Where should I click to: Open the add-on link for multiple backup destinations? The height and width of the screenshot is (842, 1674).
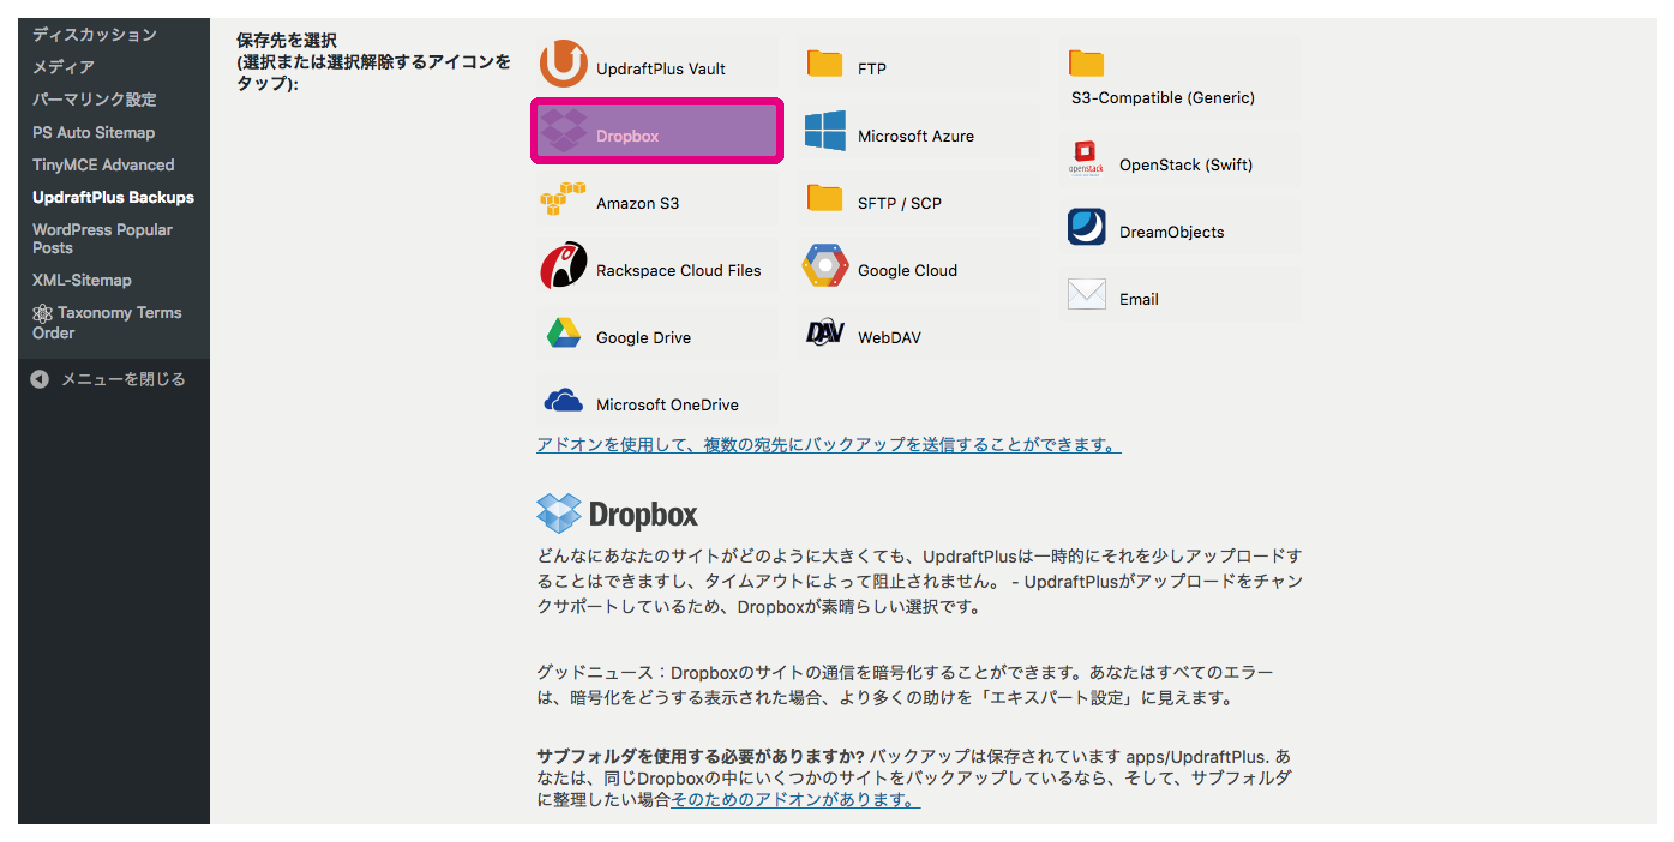click(x=829, y=444)
